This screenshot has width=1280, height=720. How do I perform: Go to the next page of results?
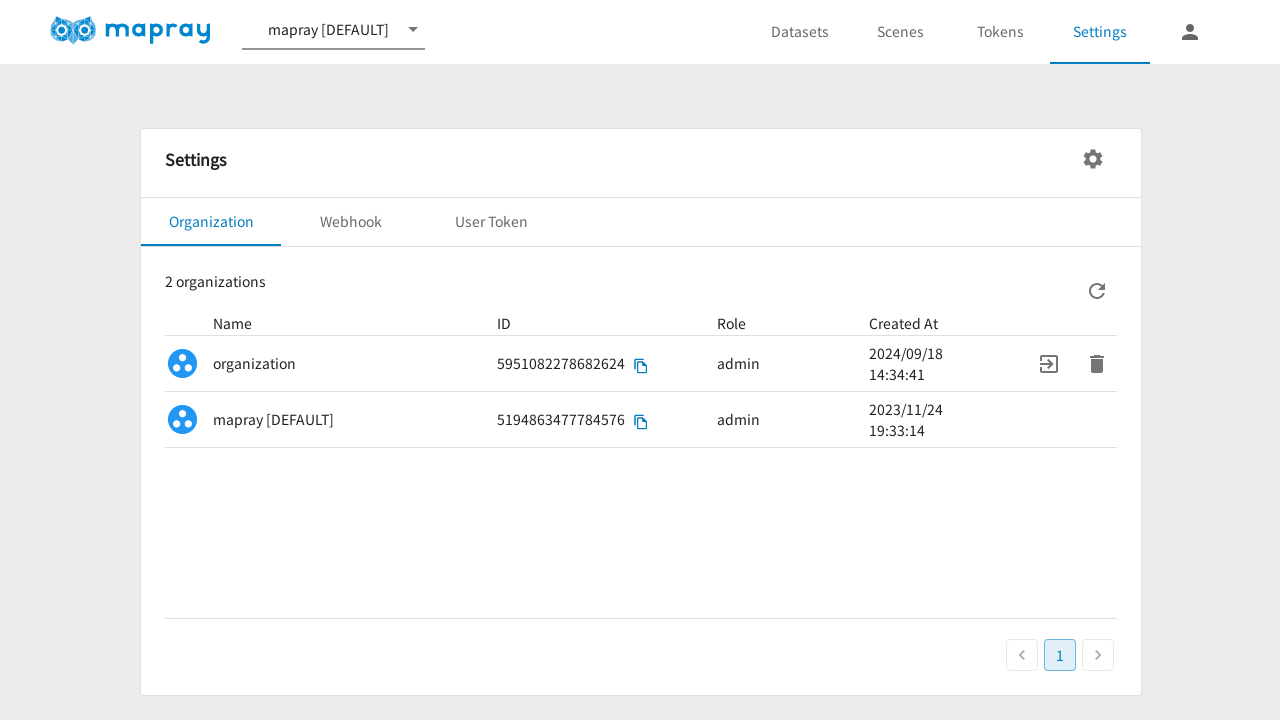[1097, 655]
